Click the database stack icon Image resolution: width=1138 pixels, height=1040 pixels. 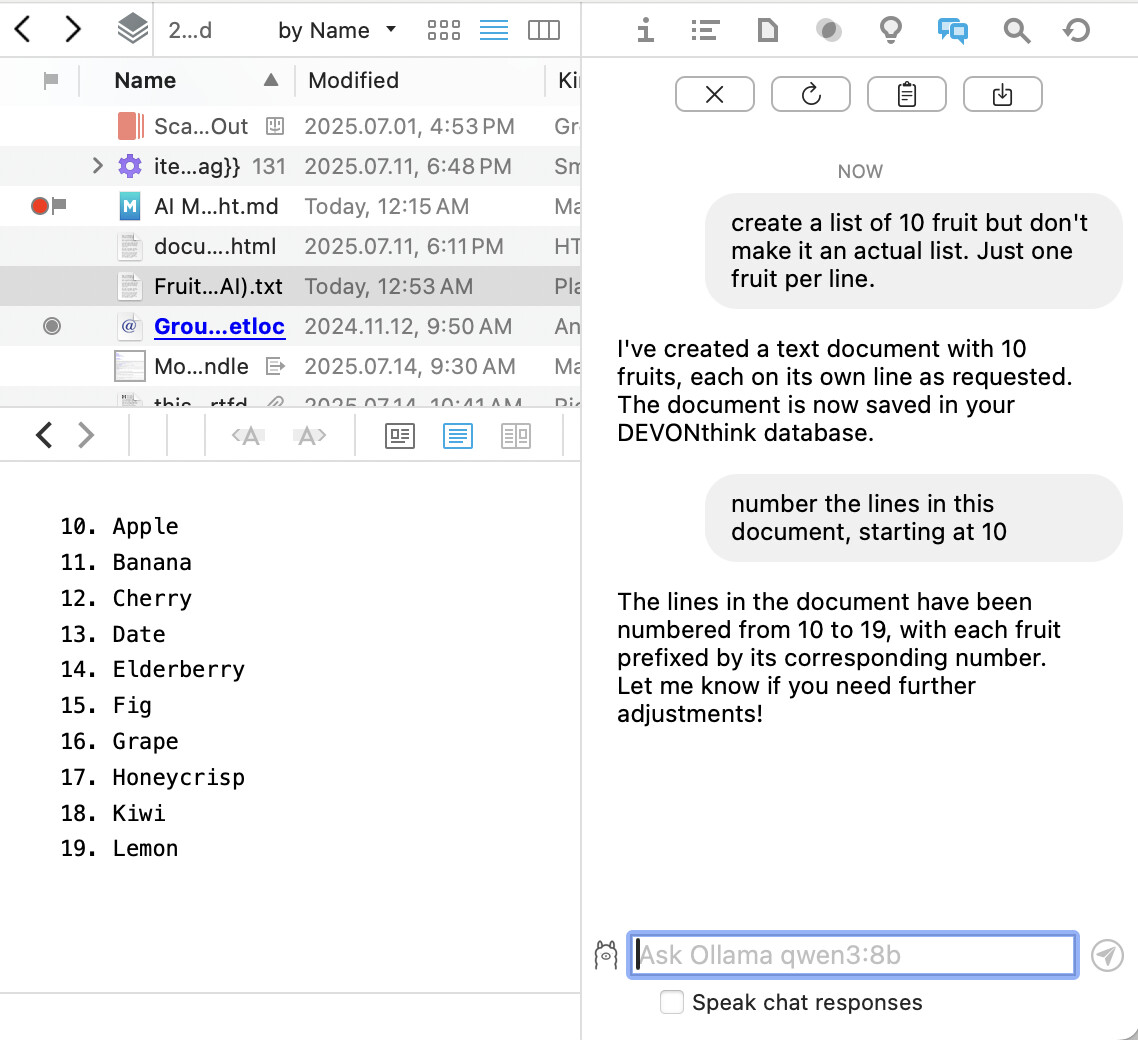132,30
